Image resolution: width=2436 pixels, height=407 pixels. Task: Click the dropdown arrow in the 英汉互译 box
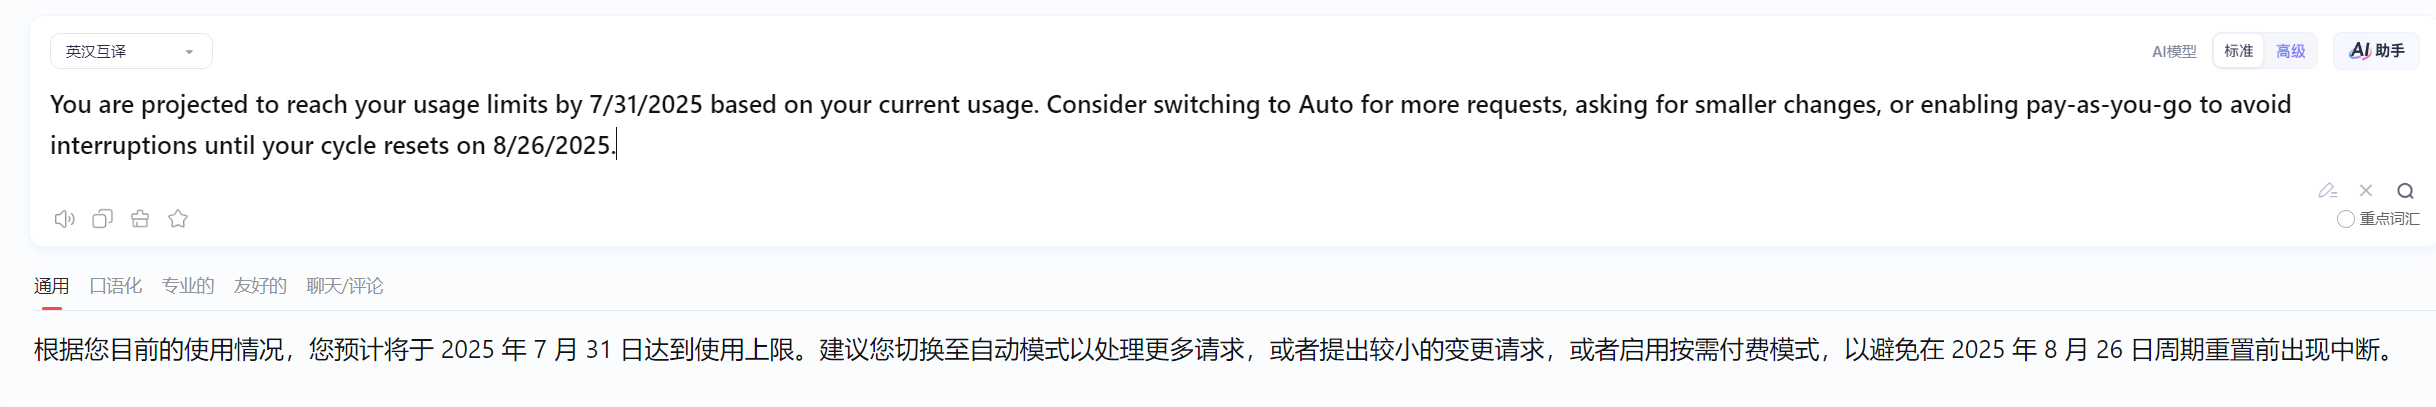tap(189, 52)
